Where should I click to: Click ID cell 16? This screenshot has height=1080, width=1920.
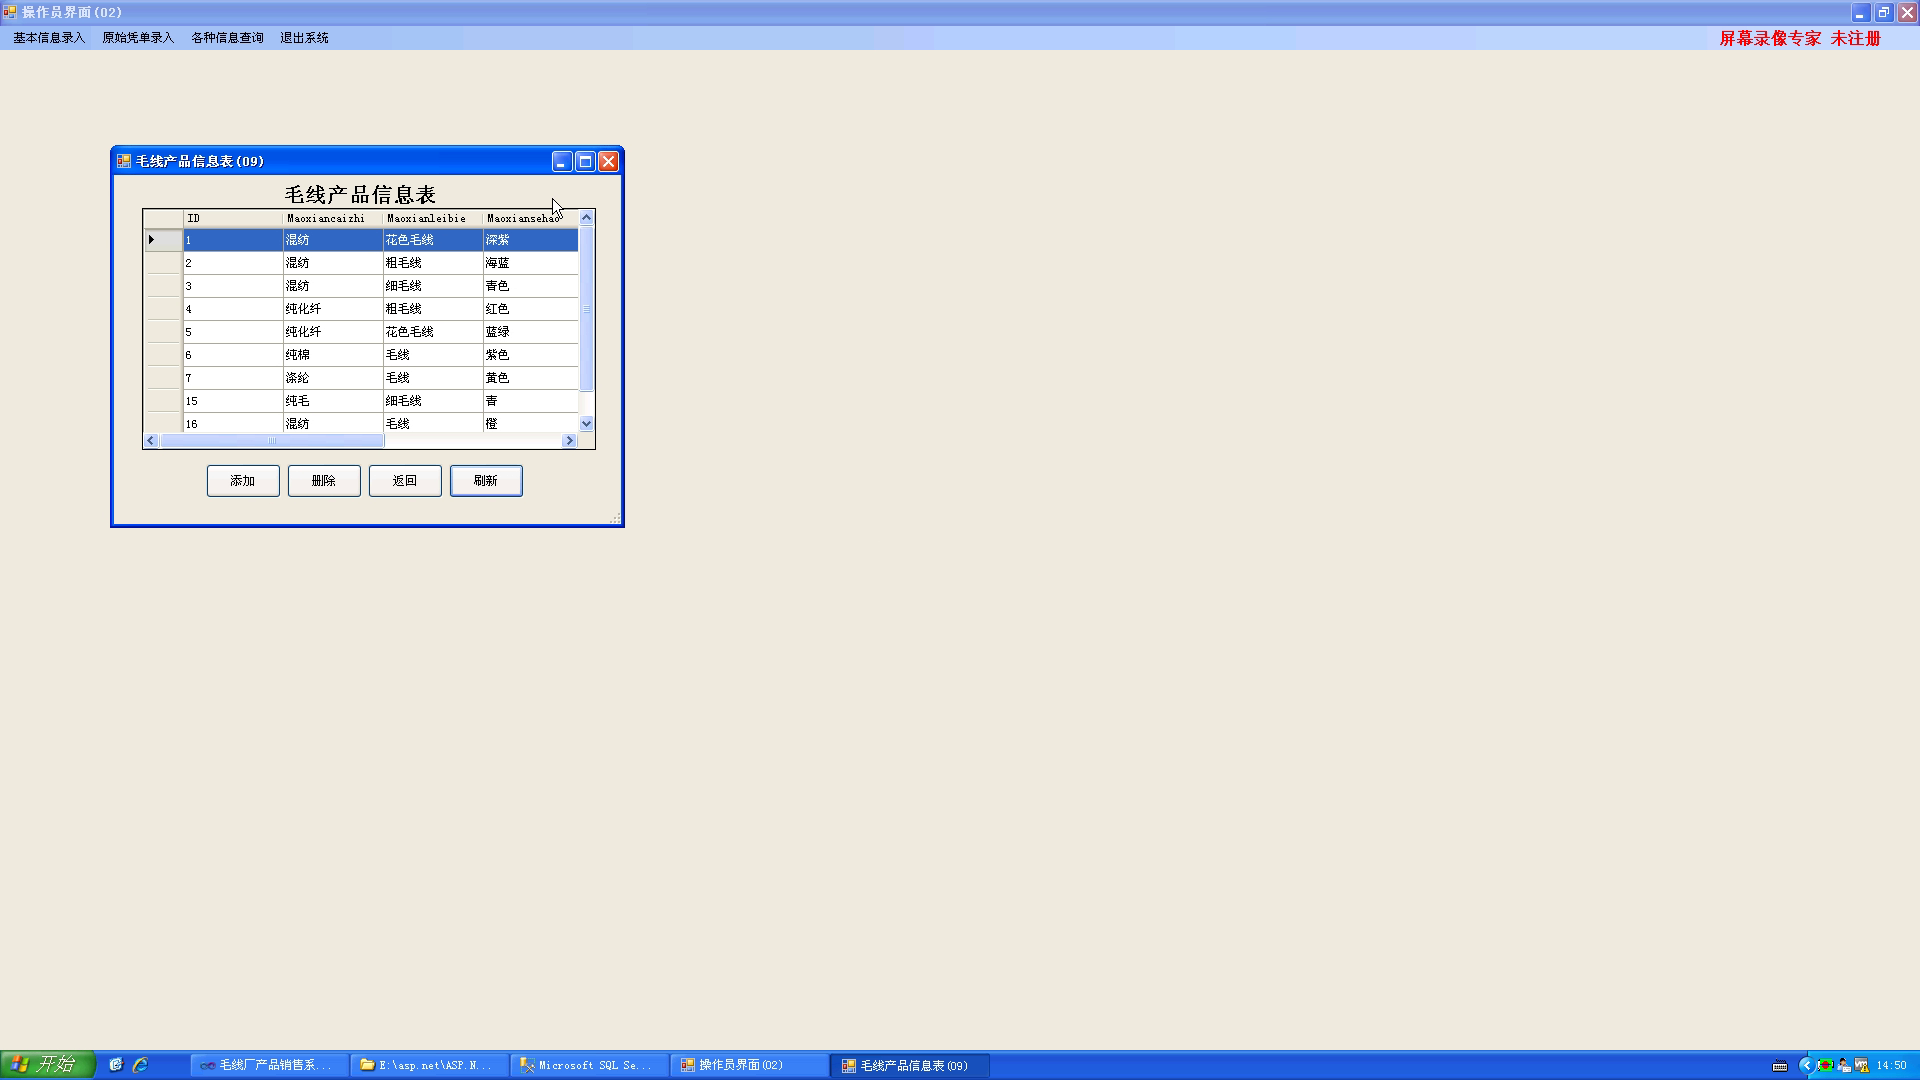[233, 423]
